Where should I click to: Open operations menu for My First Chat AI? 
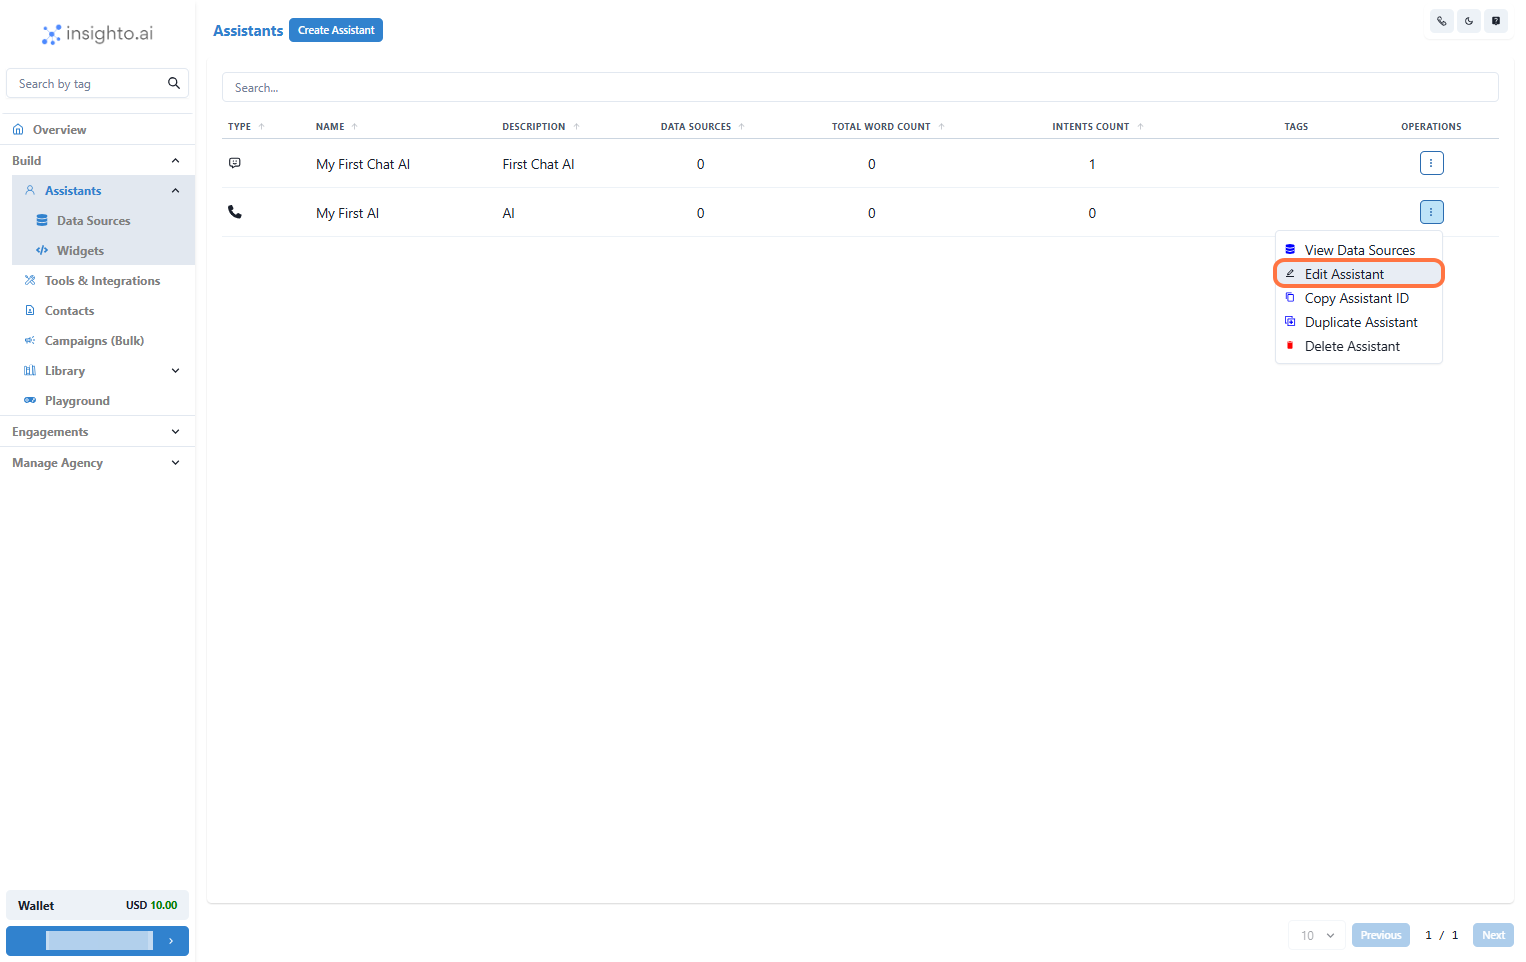(x=1431, y=163)
